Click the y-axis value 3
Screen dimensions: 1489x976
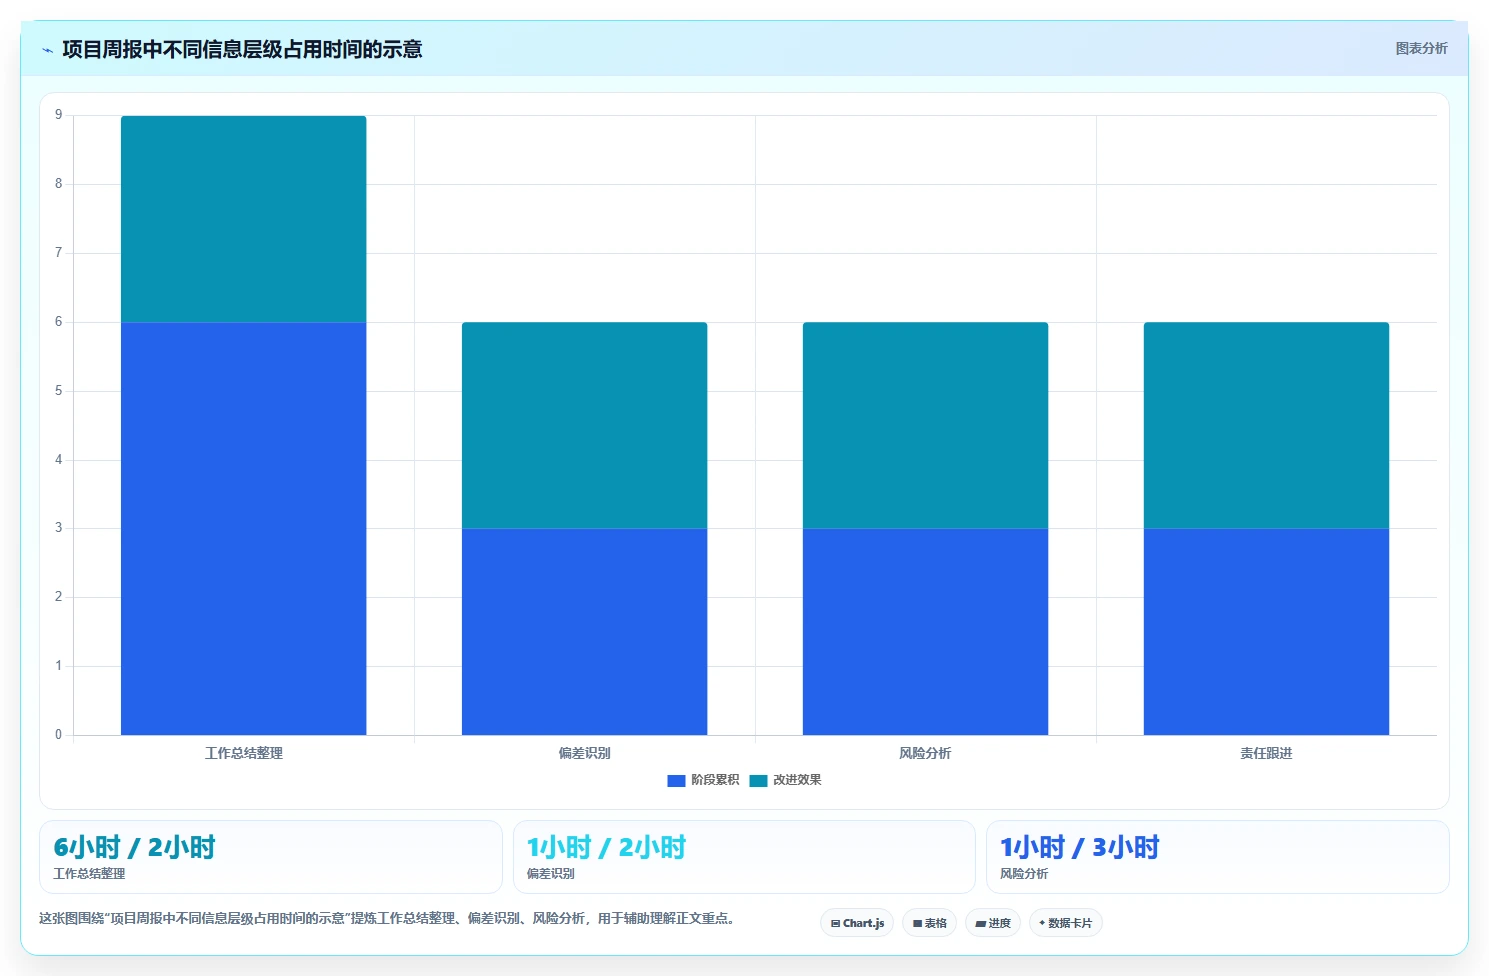58,528
